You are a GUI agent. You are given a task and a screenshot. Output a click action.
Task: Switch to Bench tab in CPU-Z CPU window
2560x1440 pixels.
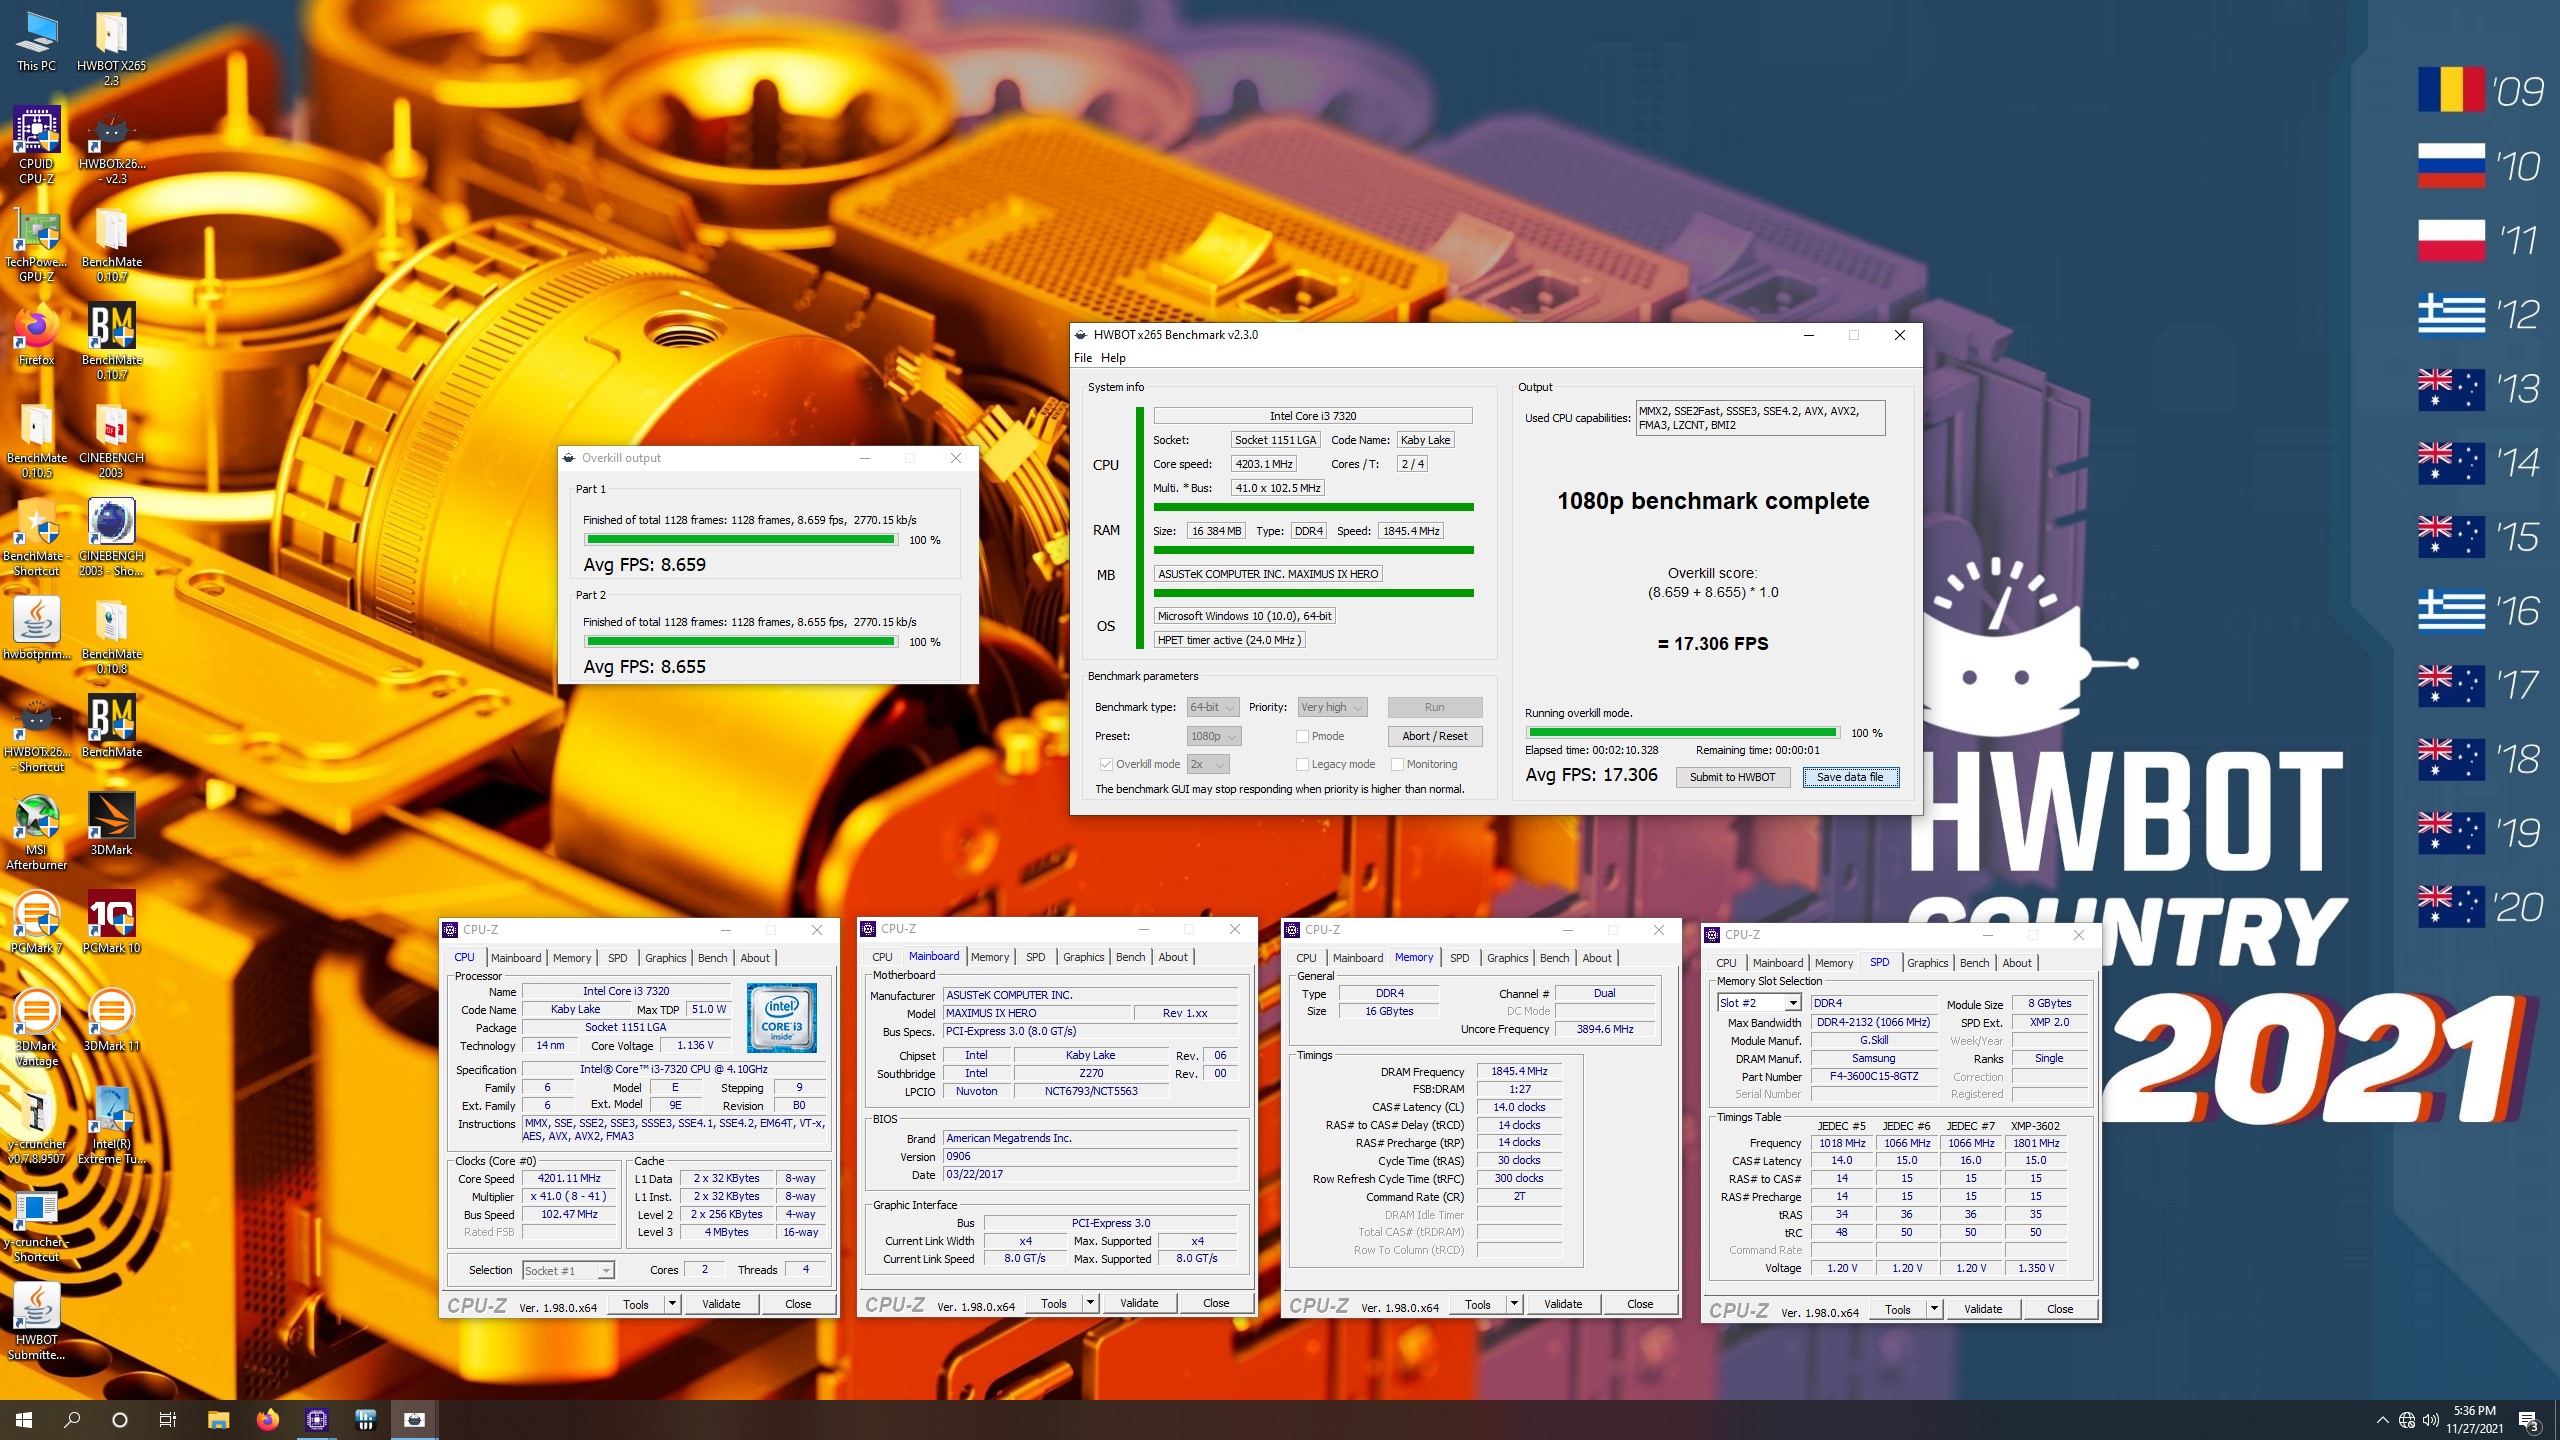712,958
